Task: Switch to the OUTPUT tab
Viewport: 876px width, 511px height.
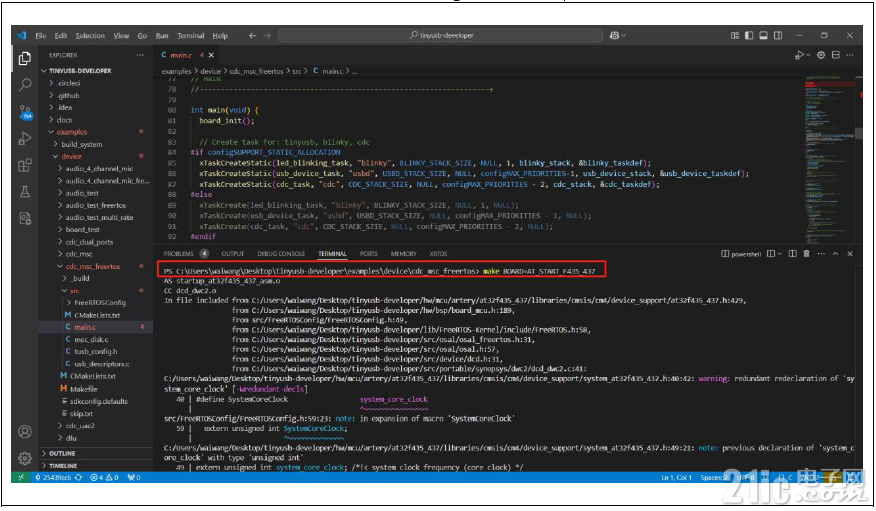Action: [x=233, y=254]
